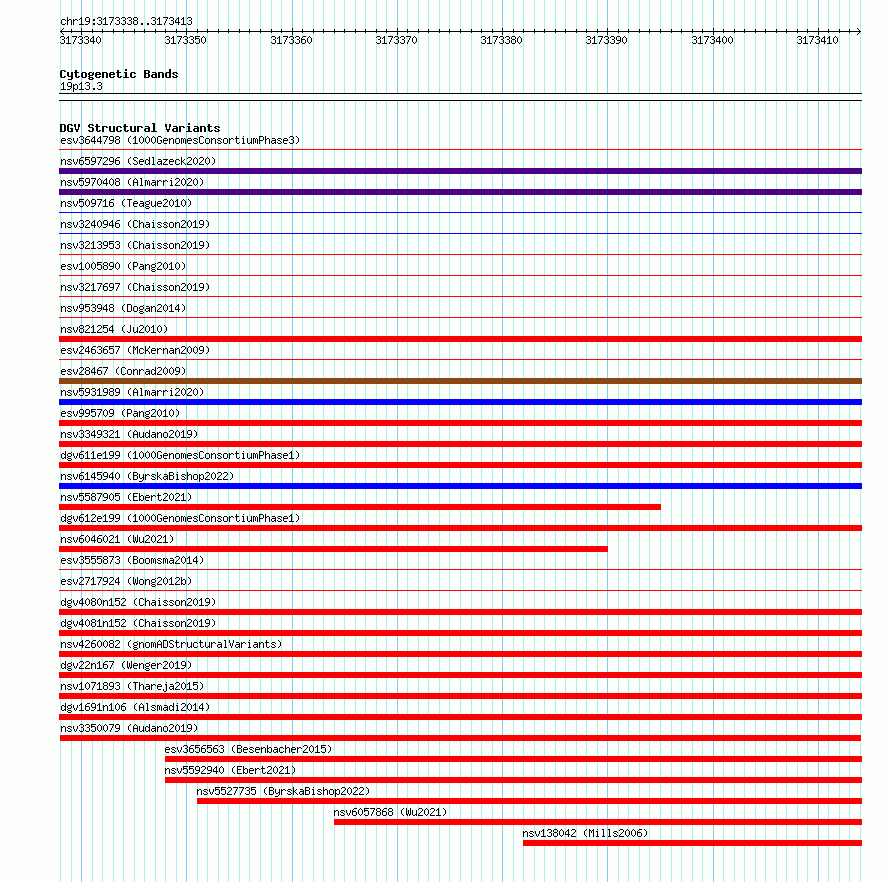Click nsv3240946 (Chaisson2019) label

pos(135,224)
